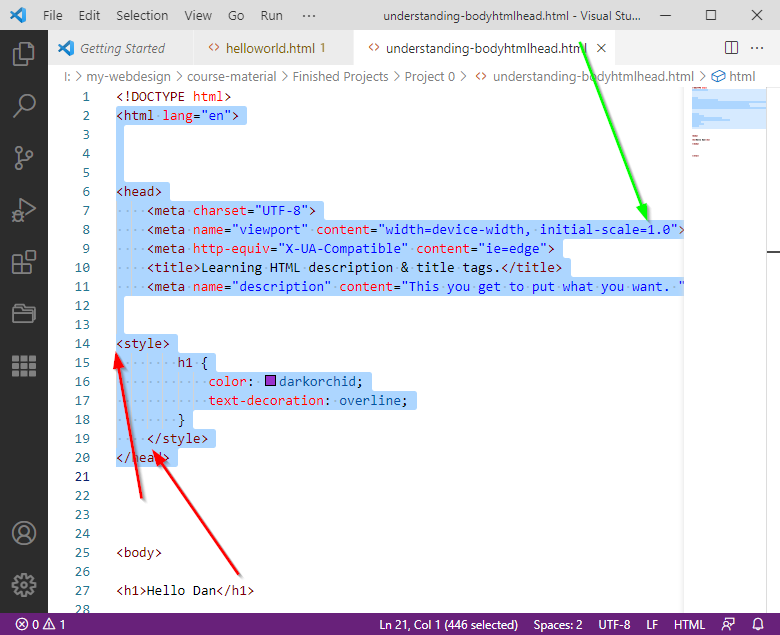
Task: Open the Go menu
Action: point(236,15)
